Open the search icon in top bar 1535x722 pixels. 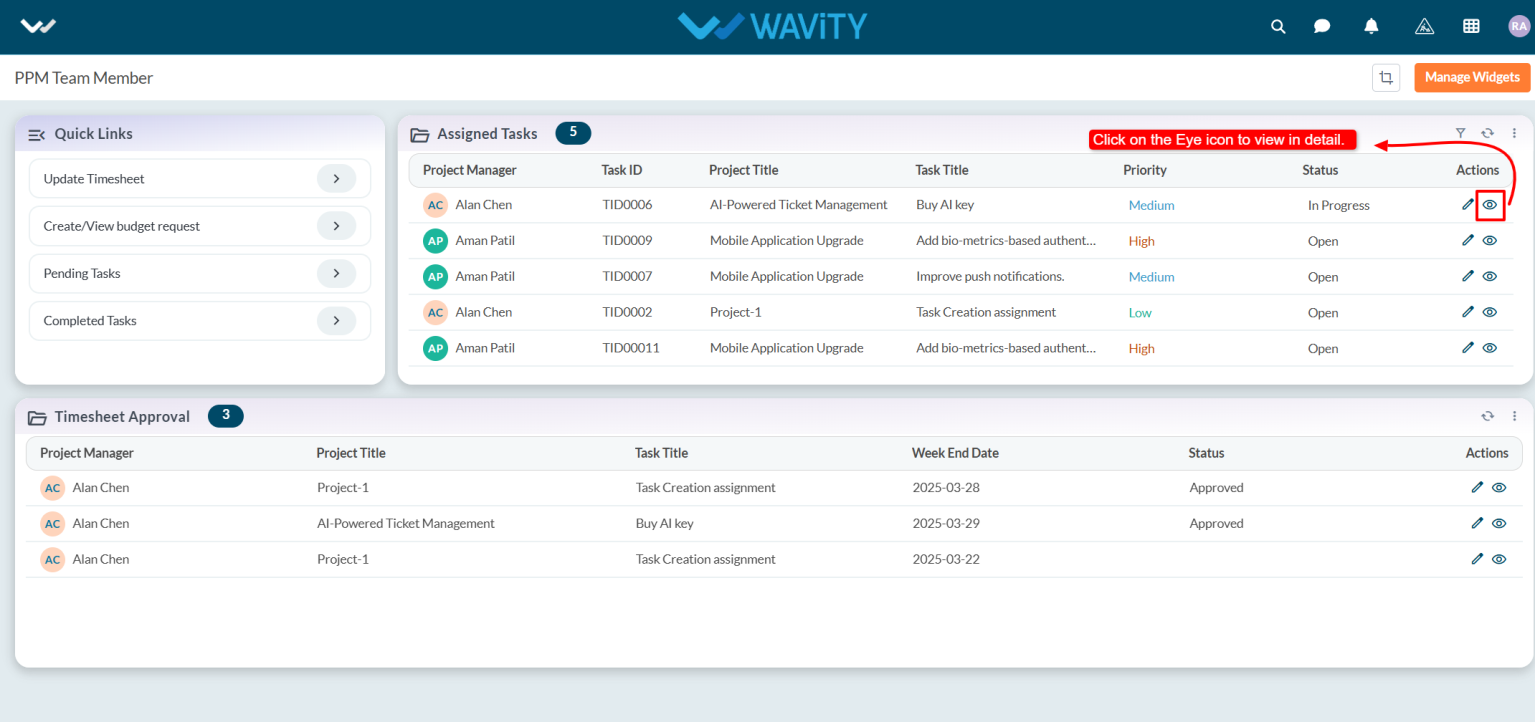[1278, 27]
